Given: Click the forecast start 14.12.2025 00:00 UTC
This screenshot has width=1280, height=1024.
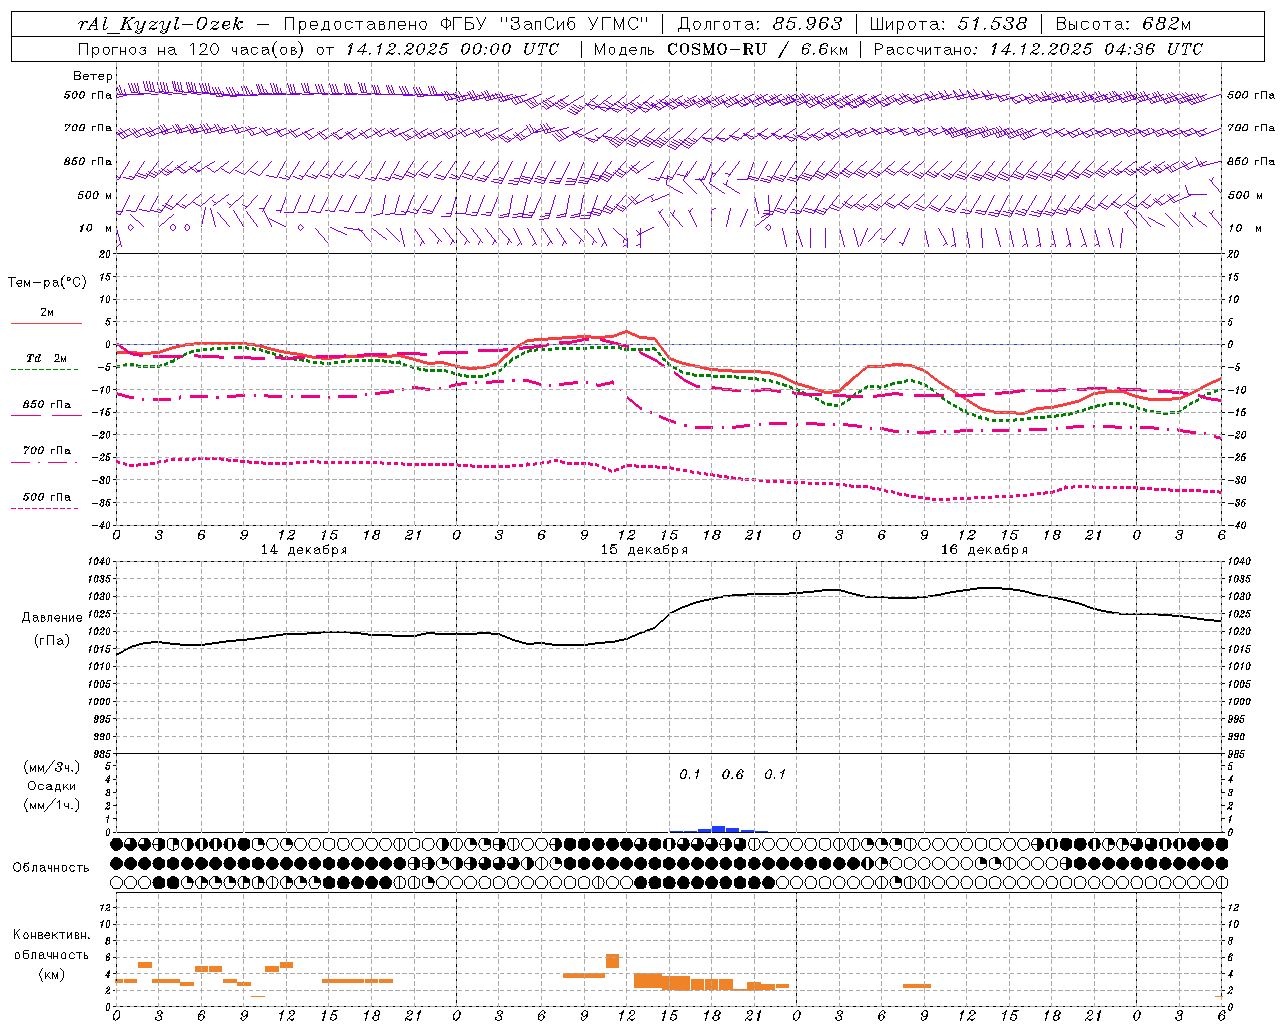Looking at the screenshot, I should click(x=452, y=49).
